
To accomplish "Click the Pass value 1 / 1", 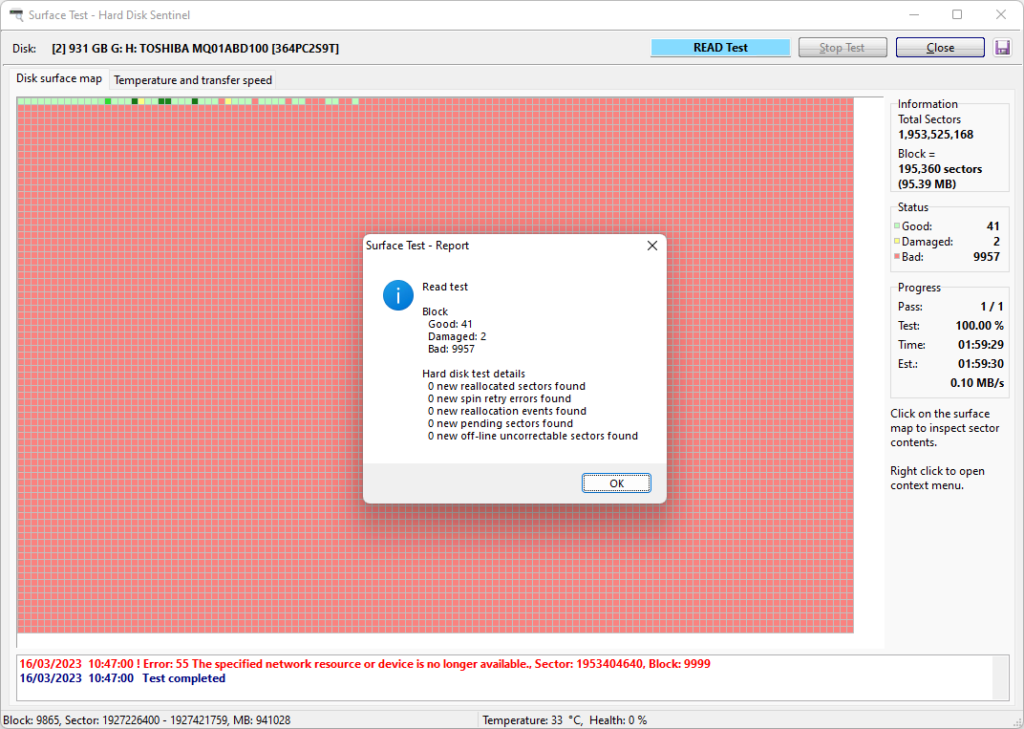I will [x=991, y=306].
